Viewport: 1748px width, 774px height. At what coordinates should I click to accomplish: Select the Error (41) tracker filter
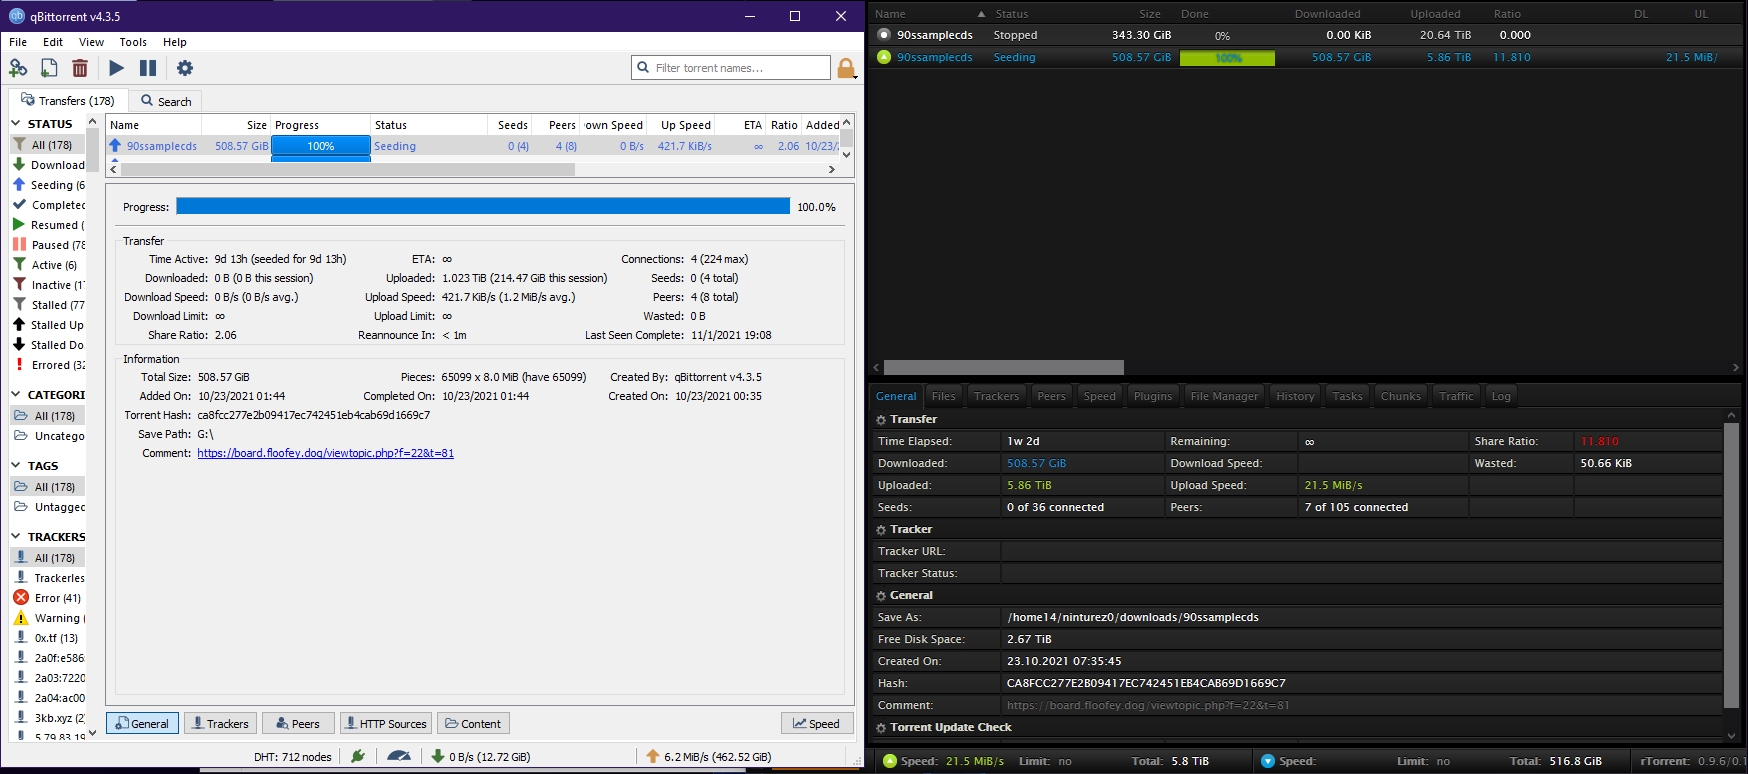(x=50, y=598)
